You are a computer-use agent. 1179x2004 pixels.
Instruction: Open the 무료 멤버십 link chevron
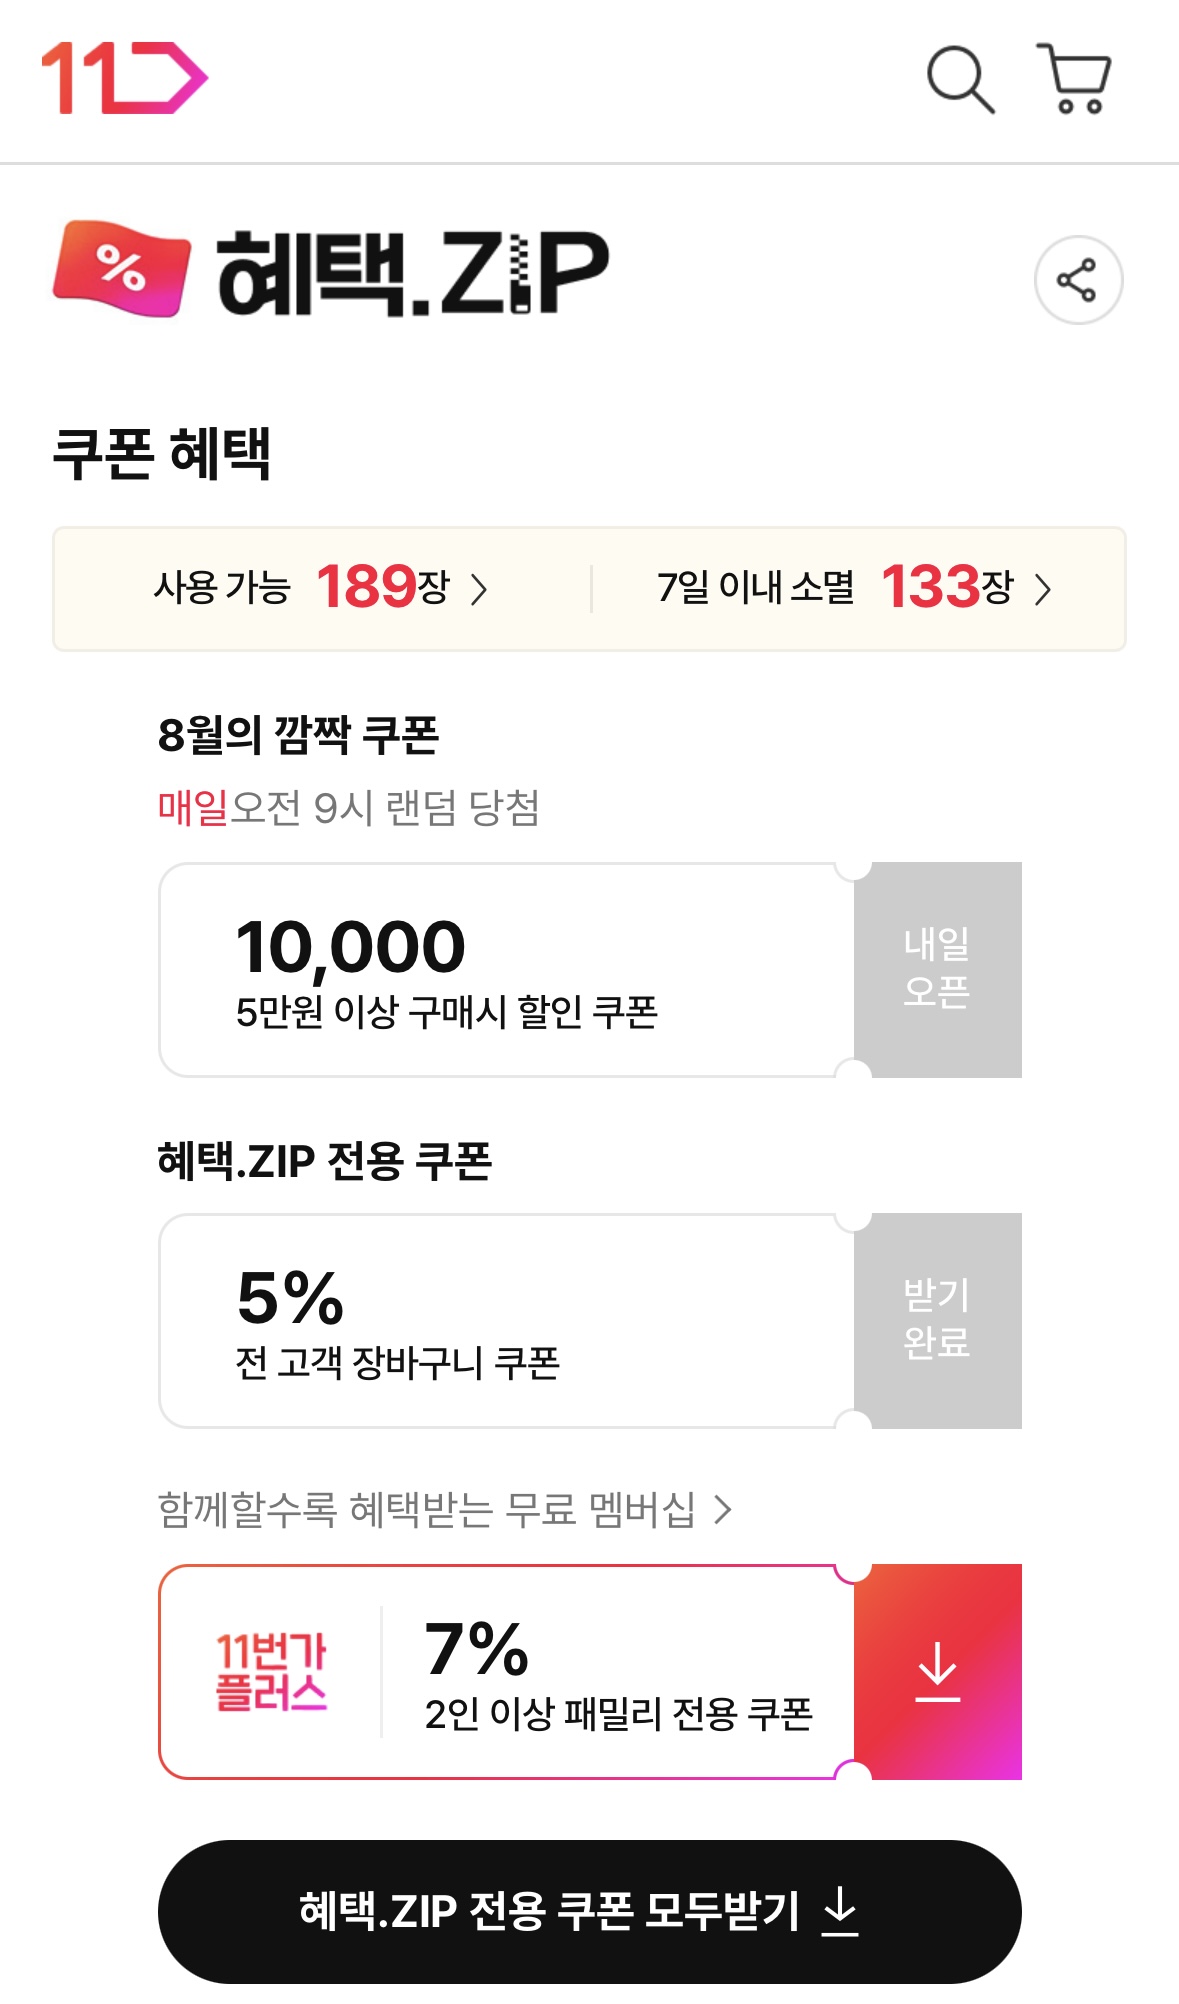coord(723,1509)
